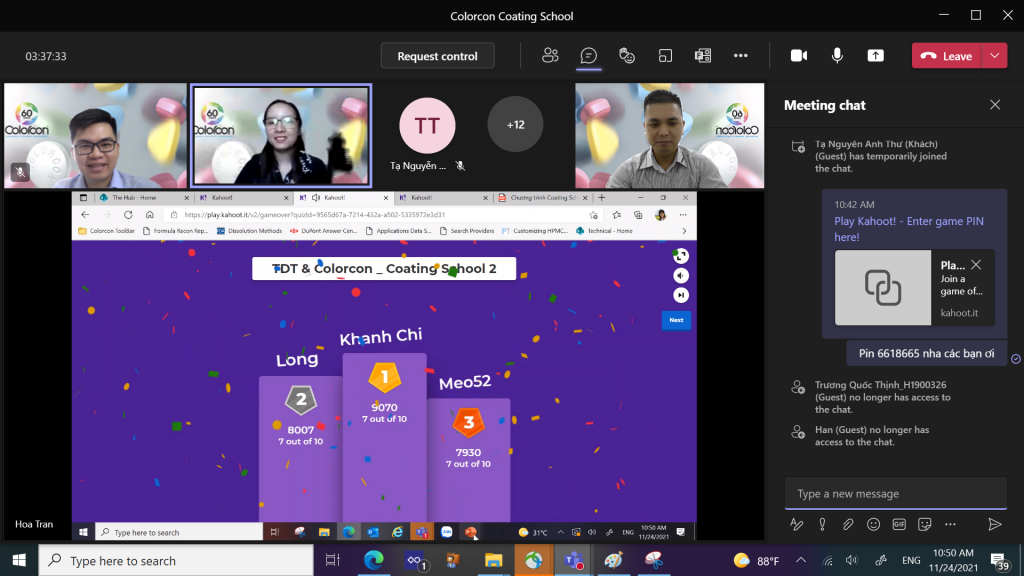The height and width of the screenshot is (576, 1024).
Task: Open the sticker picker in chat
Action: 925,524
